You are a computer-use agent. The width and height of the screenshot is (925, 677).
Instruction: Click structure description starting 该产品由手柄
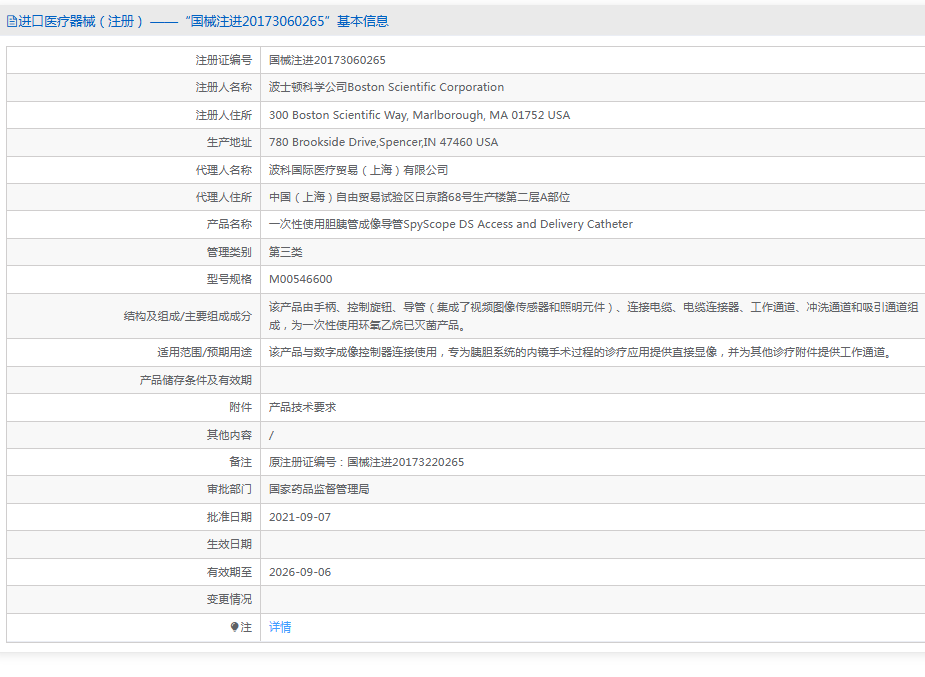593,316
